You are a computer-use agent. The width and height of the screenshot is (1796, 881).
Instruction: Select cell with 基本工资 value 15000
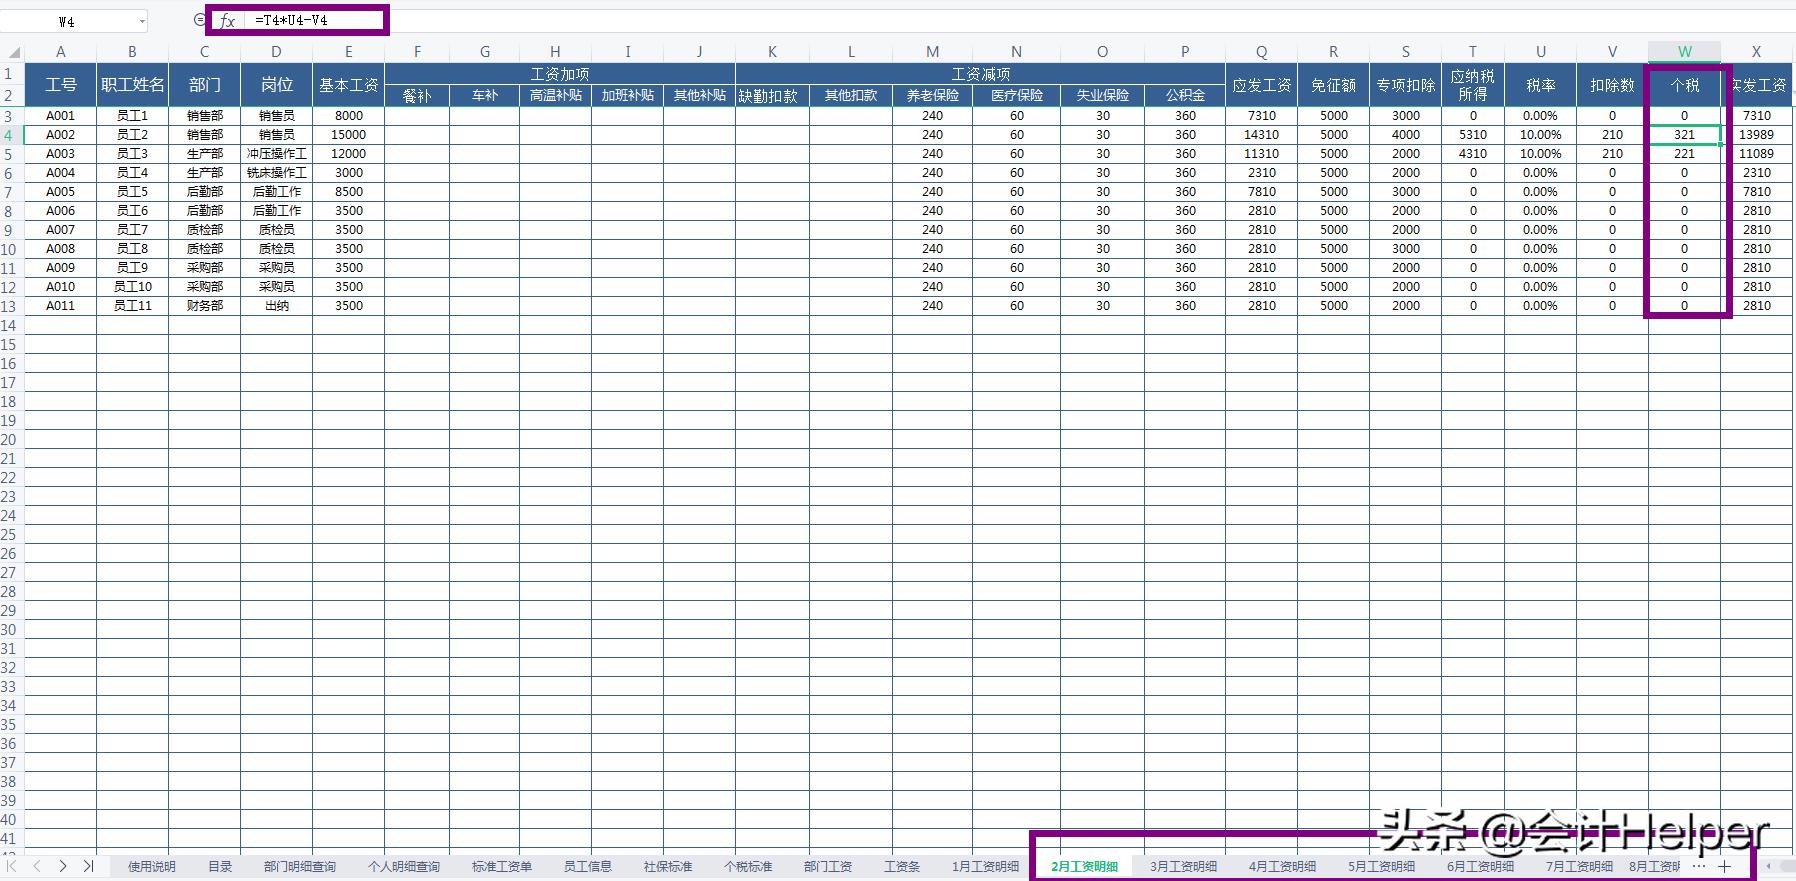tap(348, 135)
